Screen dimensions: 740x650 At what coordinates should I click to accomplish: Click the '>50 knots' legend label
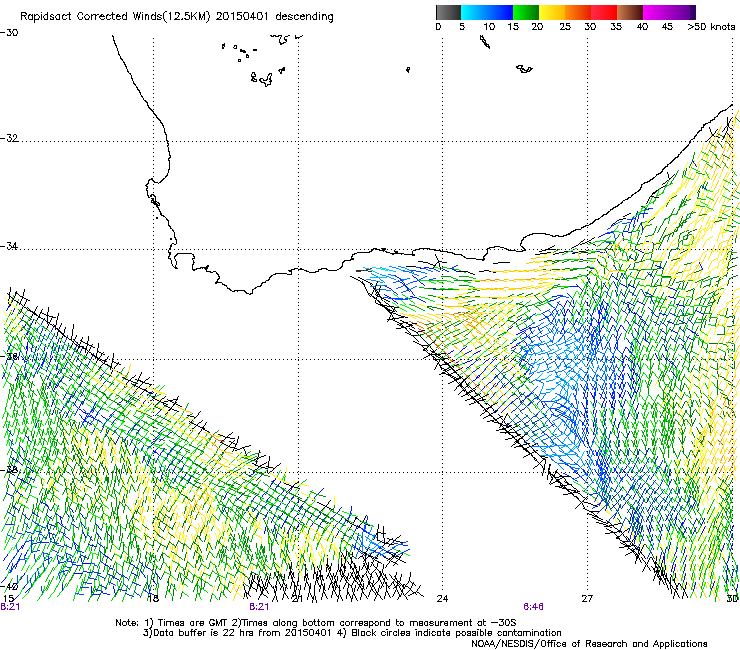pyautogui.click(x=711, y=27)
